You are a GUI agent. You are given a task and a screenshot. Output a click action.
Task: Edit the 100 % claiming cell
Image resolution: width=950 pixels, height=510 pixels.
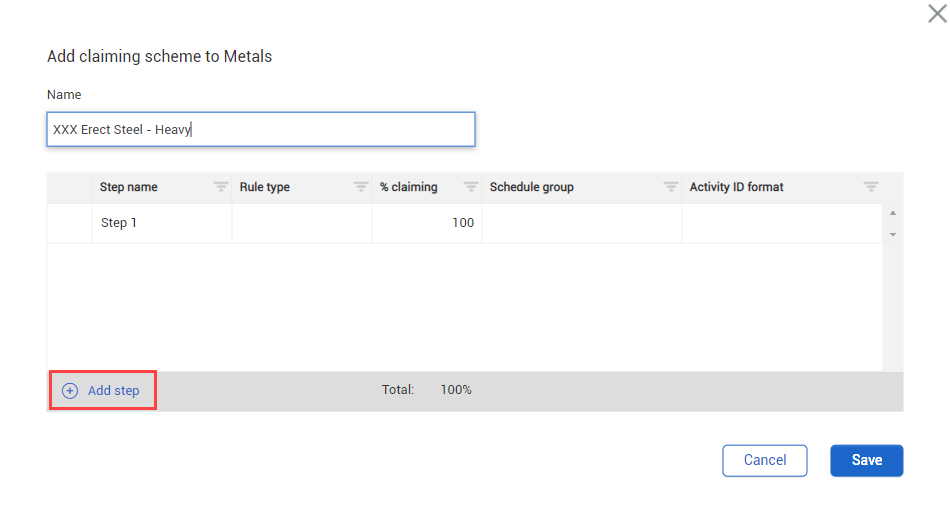coord(427,223)
